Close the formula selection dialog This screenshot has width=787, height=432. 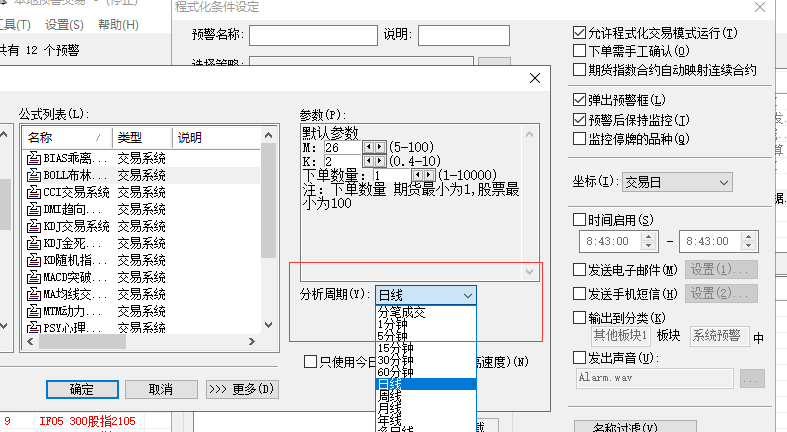click(x=535, y=78)
